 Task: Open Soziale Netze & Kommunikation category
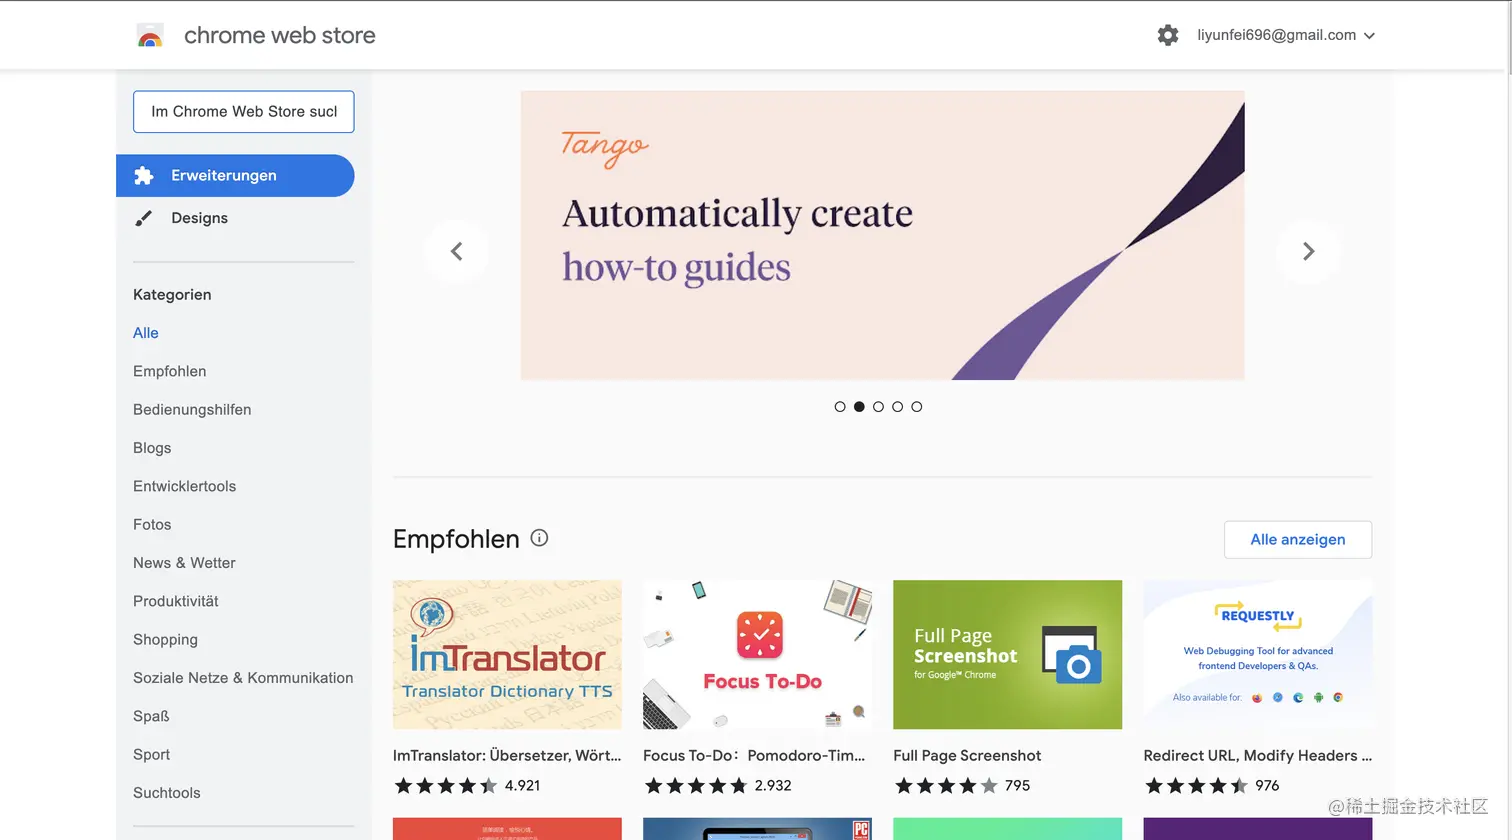click(x=243, y=678)
